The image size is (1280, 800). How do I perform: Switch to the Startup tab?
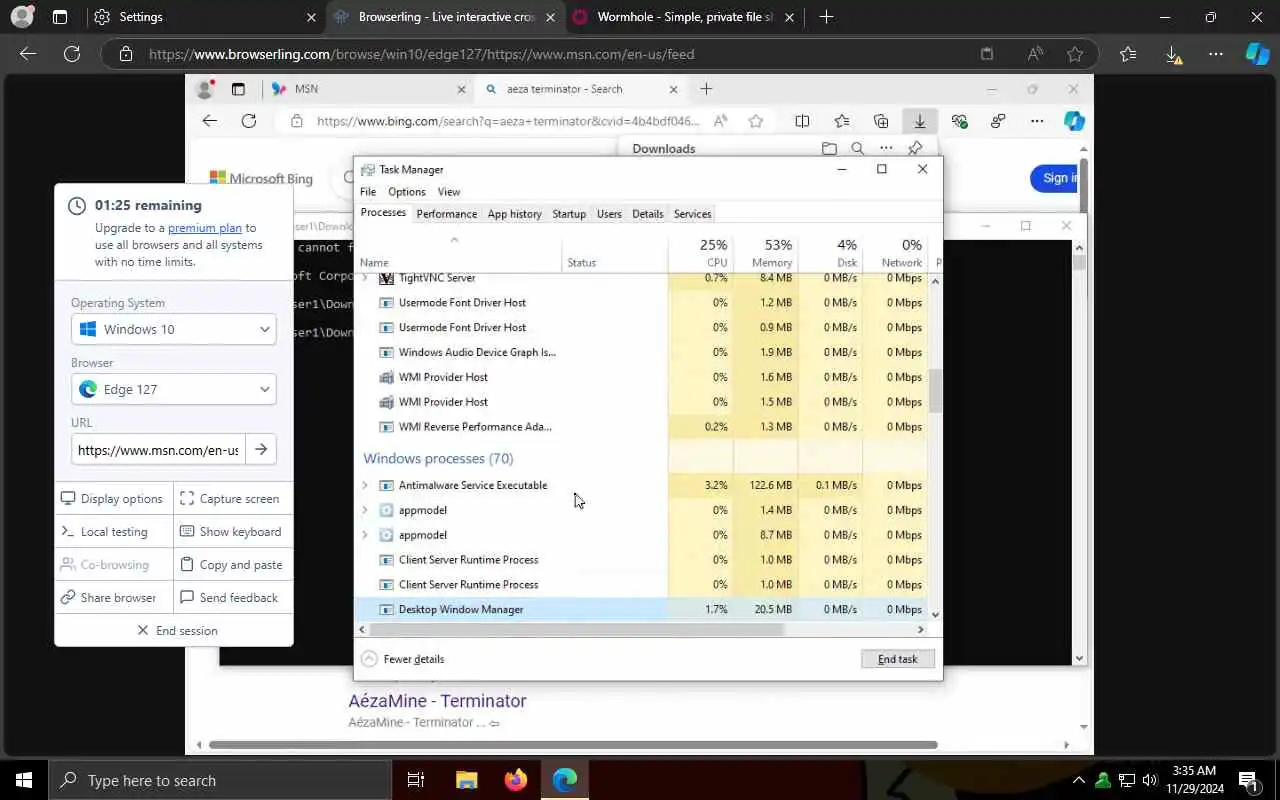(569, 214)
